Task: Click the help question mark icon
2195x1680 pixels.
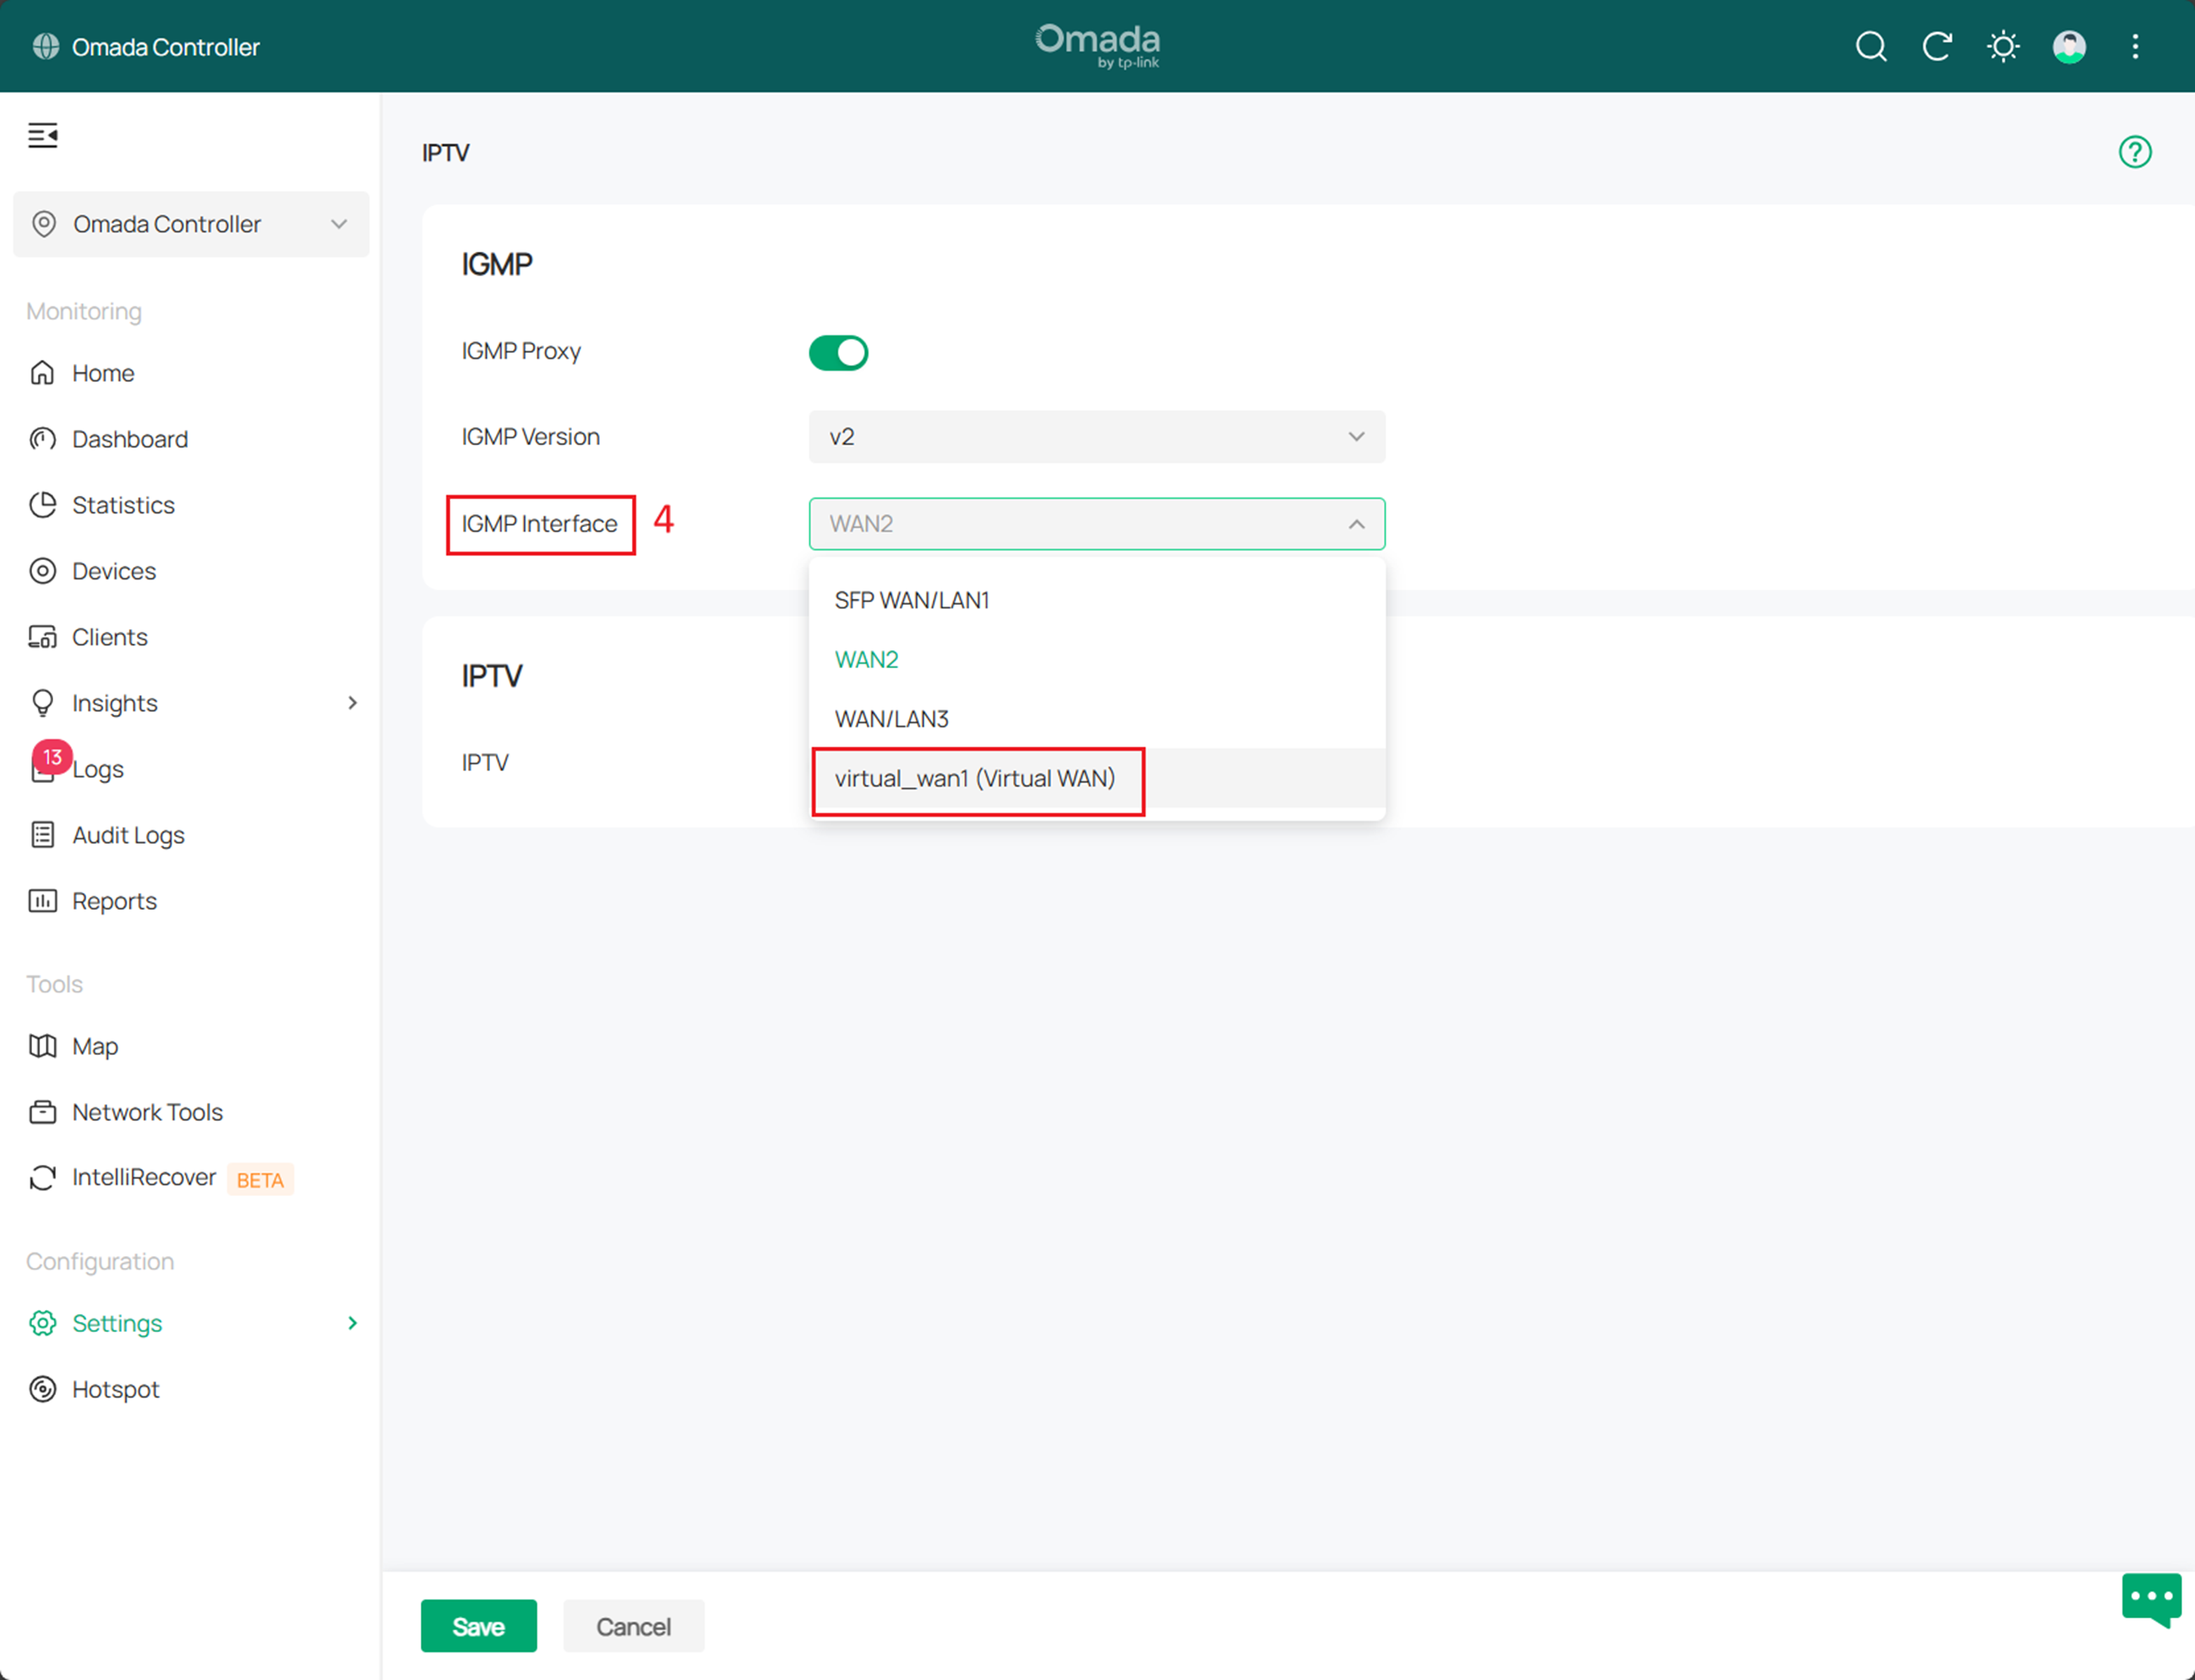Action: coord(2135,152)
